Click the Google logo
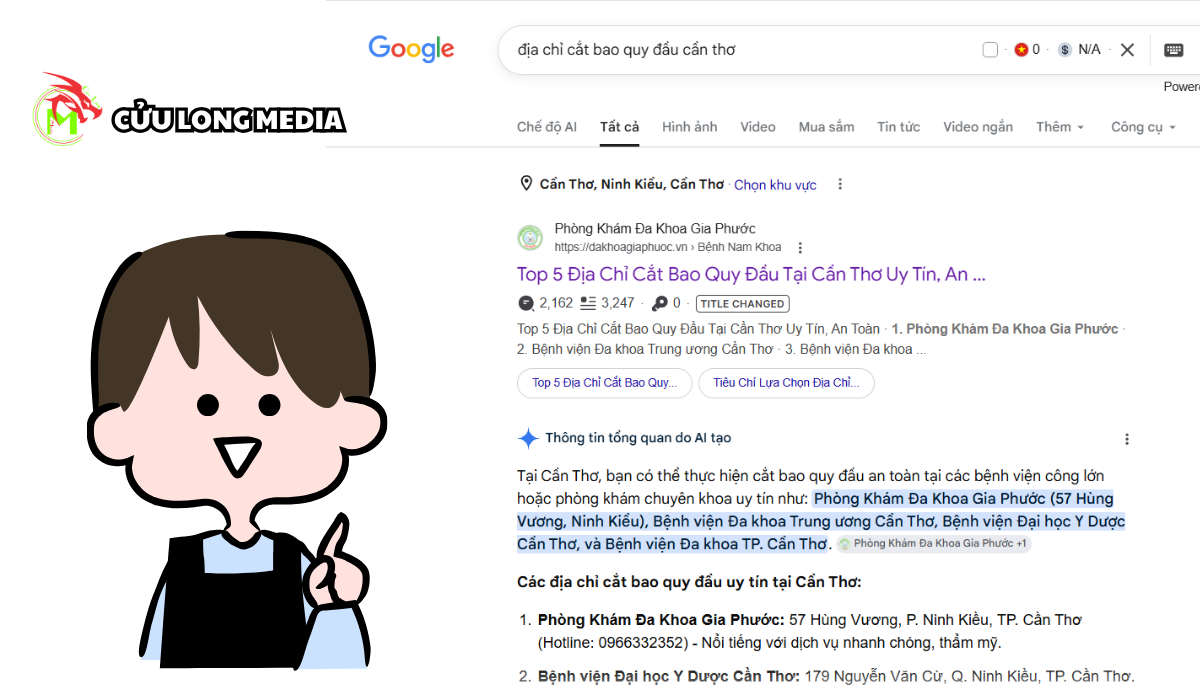This screenshot has height=700, width=1200. (411, 48)
